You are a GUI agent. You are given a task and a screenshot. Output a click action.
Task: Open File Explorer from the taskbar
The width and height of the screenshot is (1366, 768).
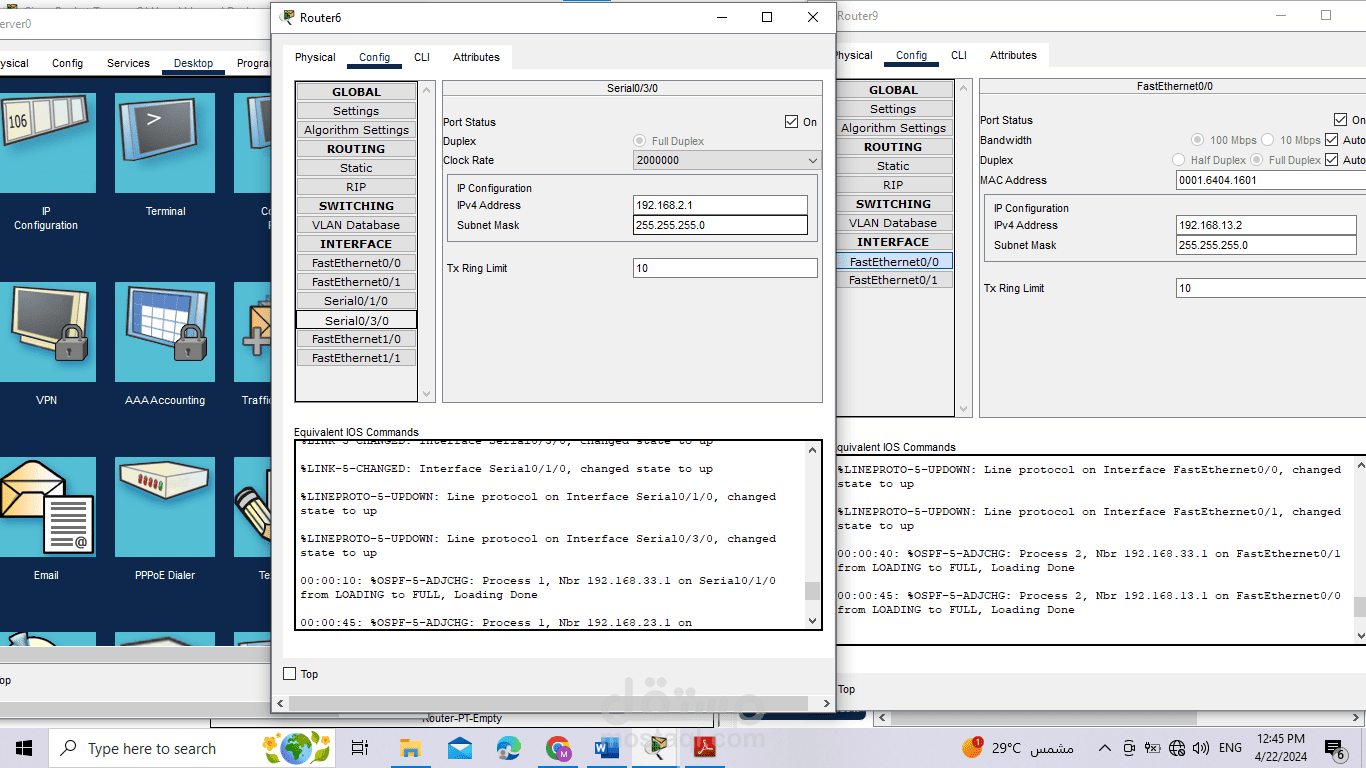pos(410,748)
